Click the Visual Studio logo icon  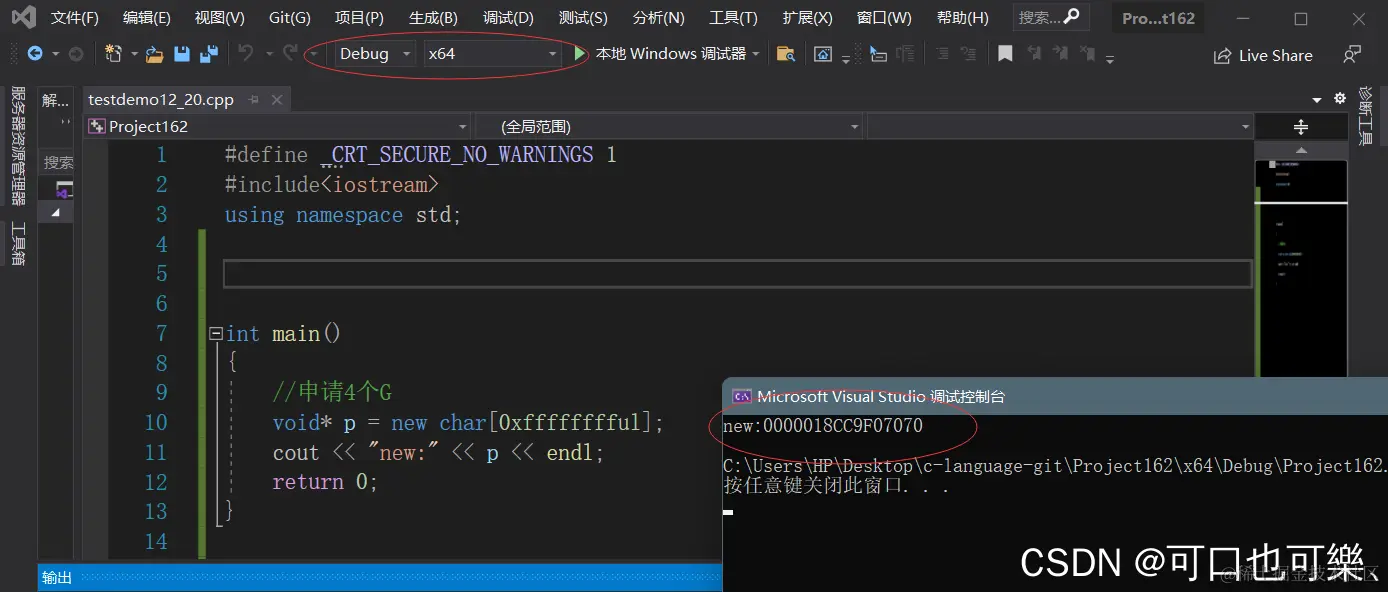[x=23, y=17]
